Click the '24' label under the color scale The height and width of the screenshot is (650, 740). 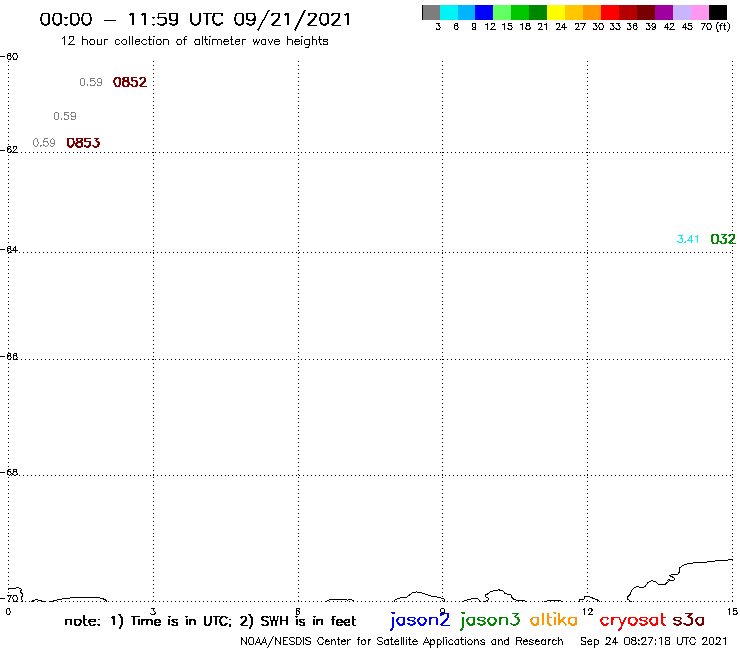[x=561, y=27]
